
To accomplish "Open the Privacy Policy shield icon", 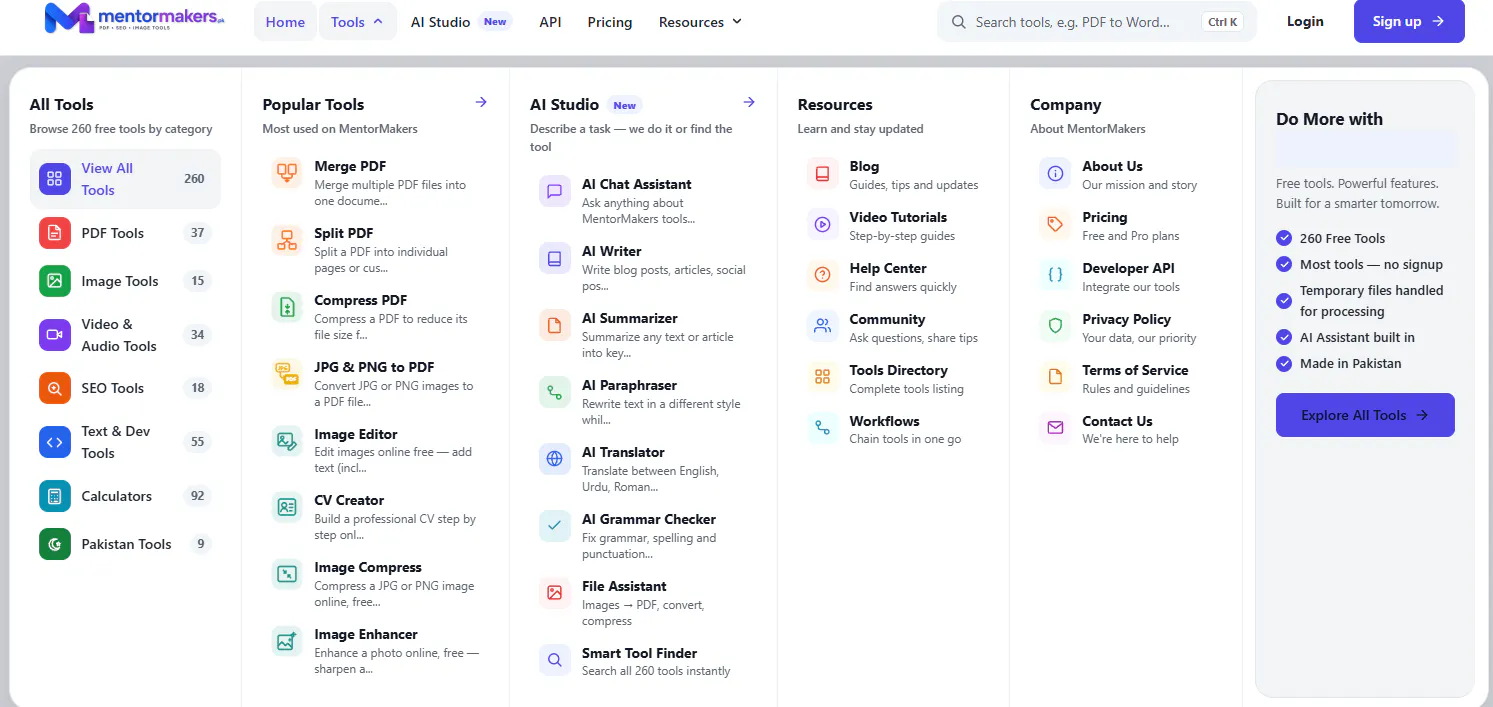I will point(1055,327).
